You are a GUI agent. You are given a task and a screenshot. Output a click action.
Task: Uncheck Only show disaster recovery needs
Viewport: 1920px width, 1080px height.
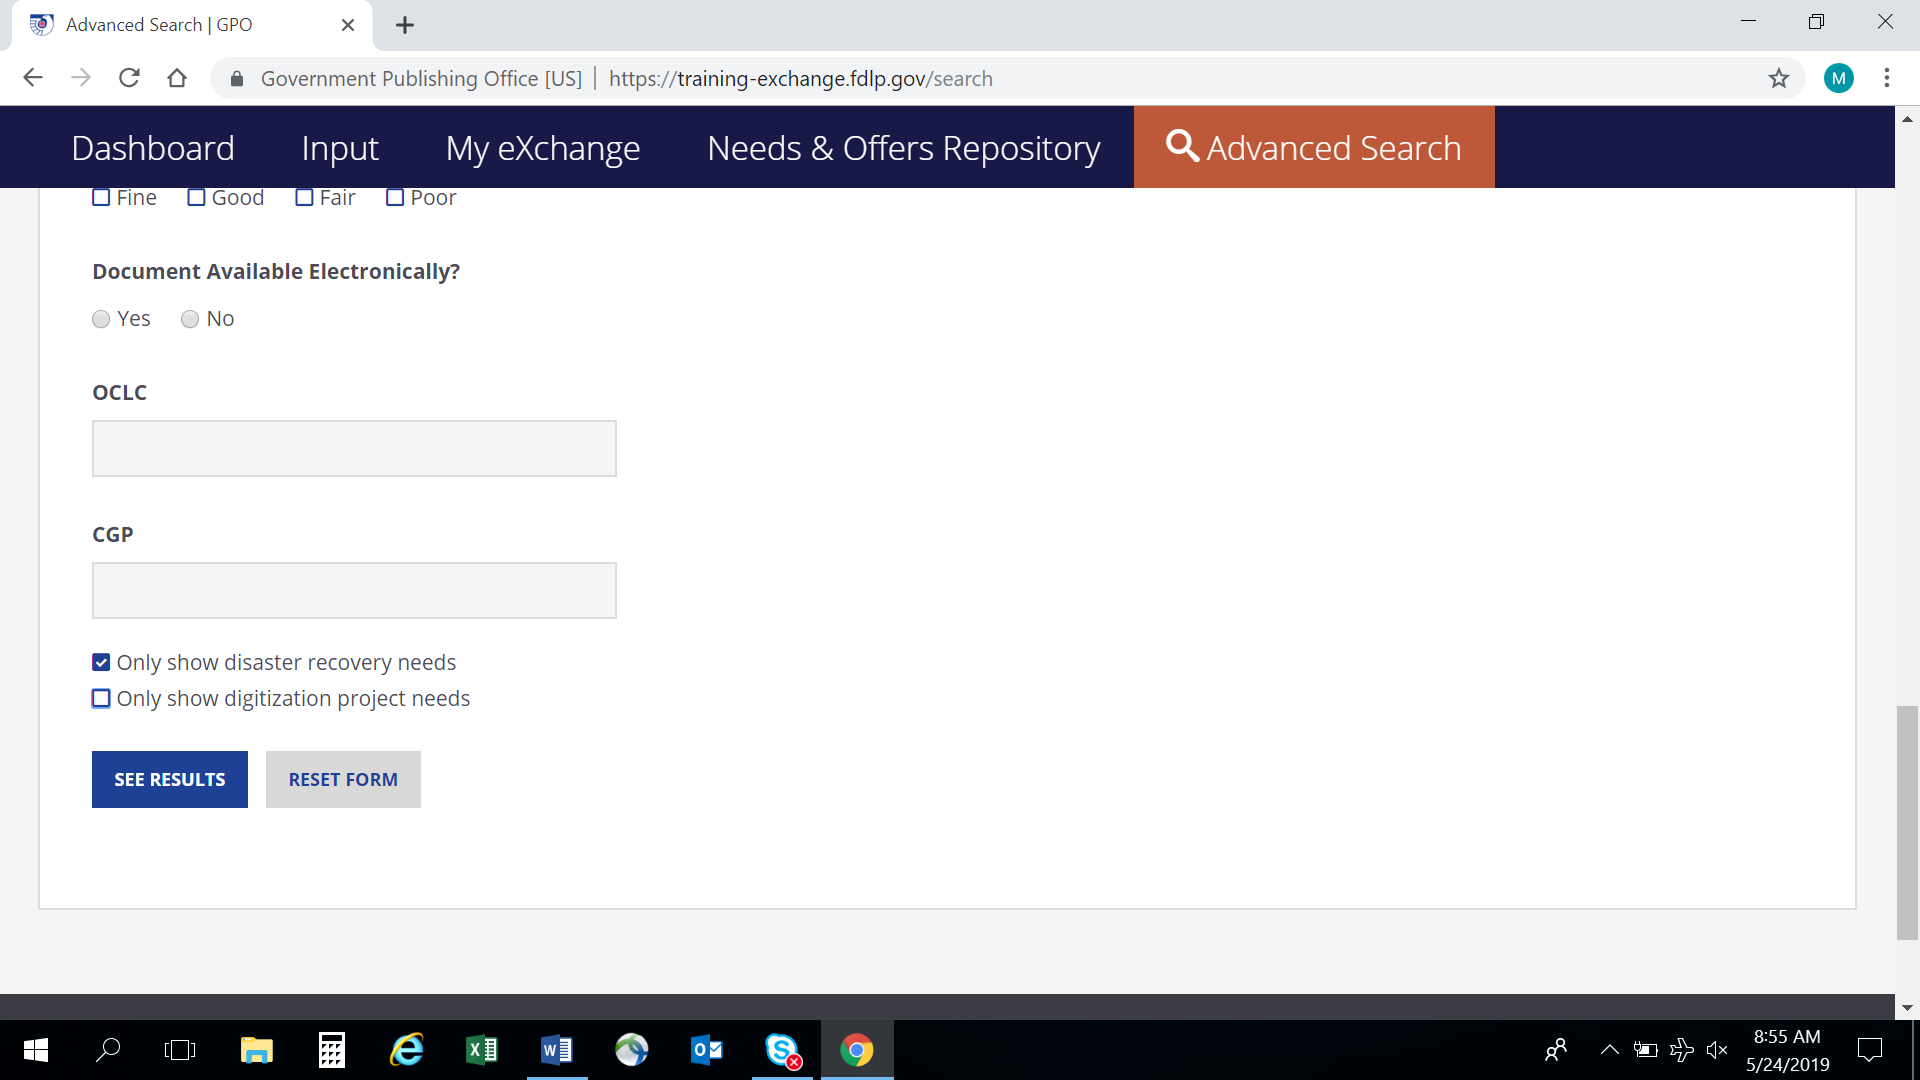101,662
